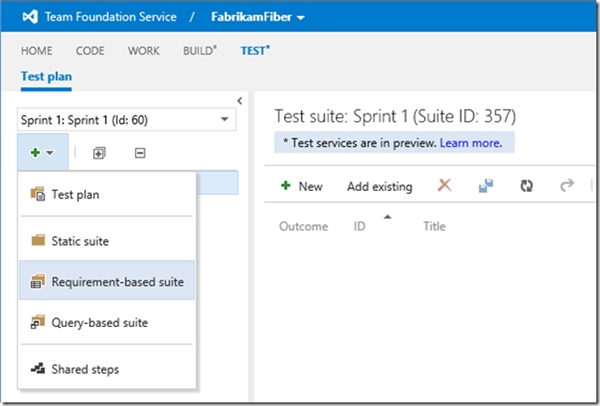The image size is (600, 406).
Task: Open the BUILD hub
Action: [x=200, y=51]
